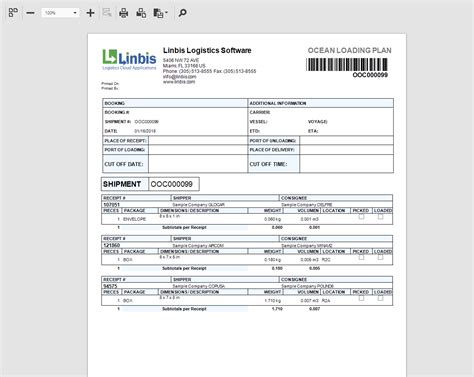Print the report with printer icon

tap(124, 13)
